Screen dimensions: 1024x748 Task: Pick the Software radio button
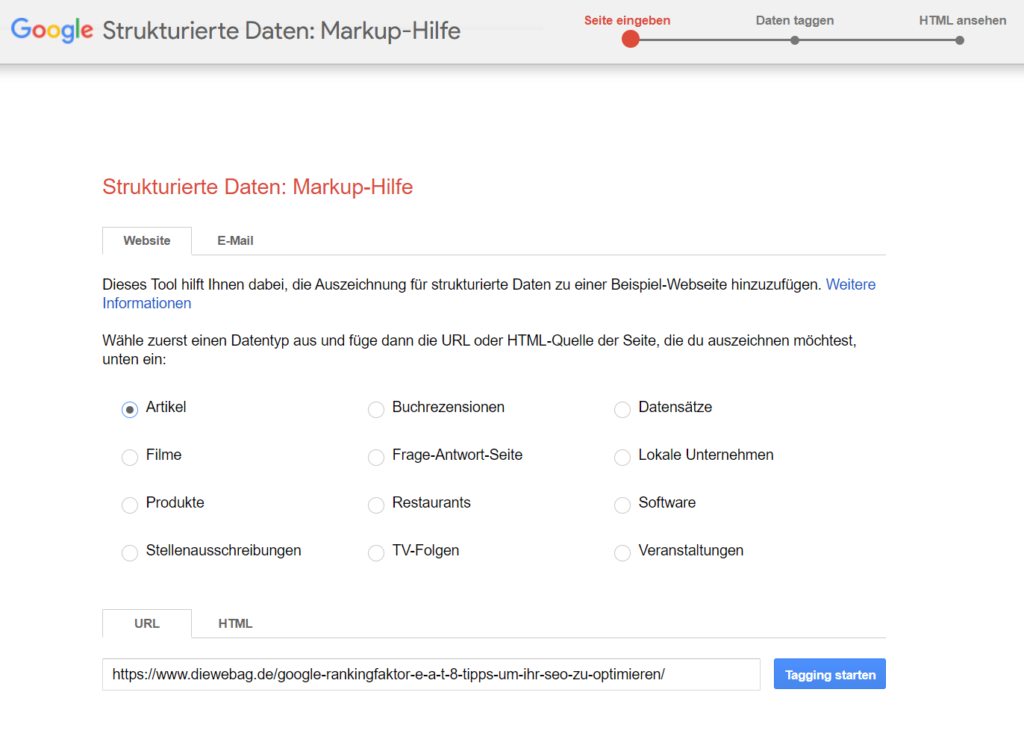(x=622, y=505)
